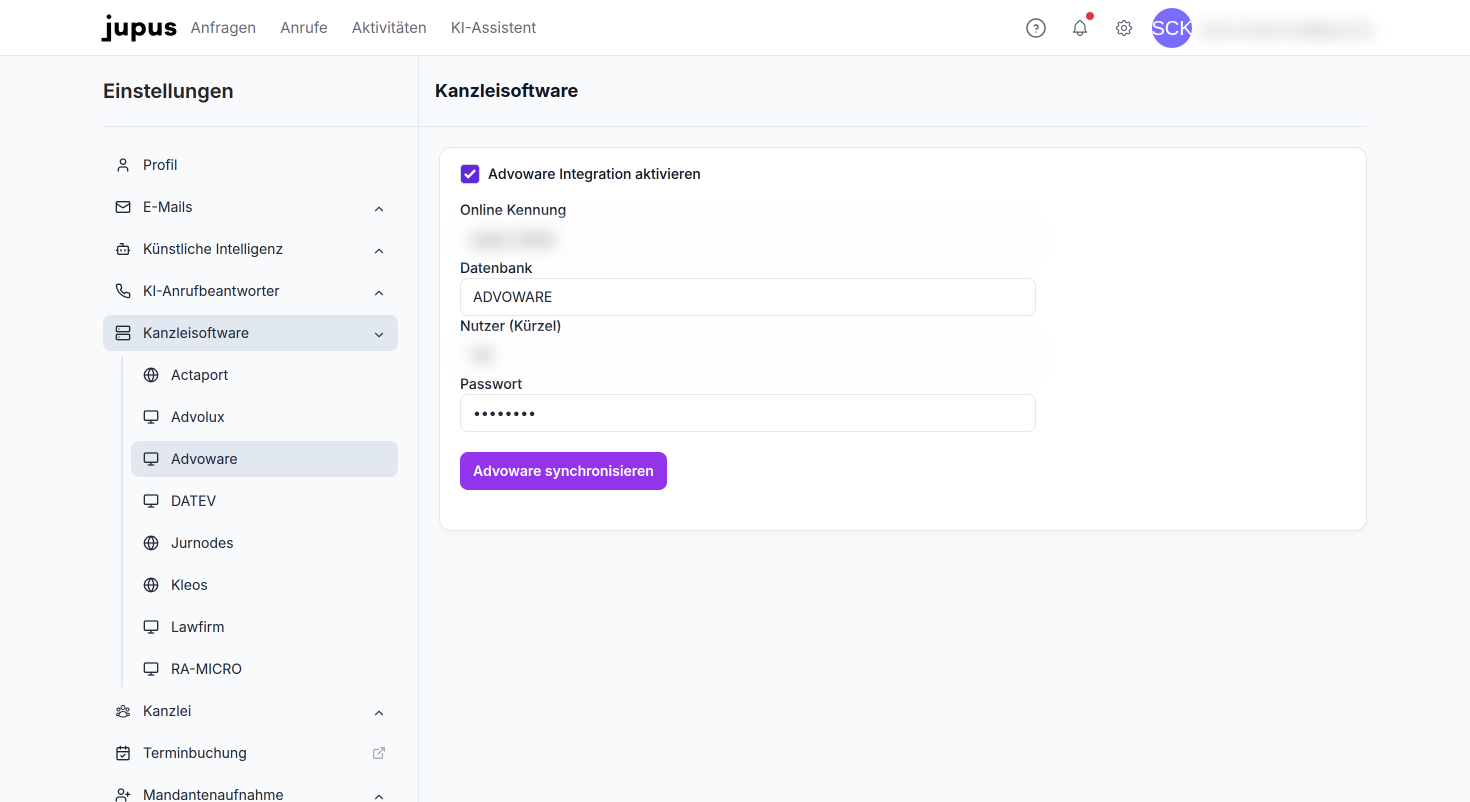The height and width of the screenshot is (802, 1470).
Task: Select the KI-Anrufbeantworter phone icon
Action: (x=123, y=291)
